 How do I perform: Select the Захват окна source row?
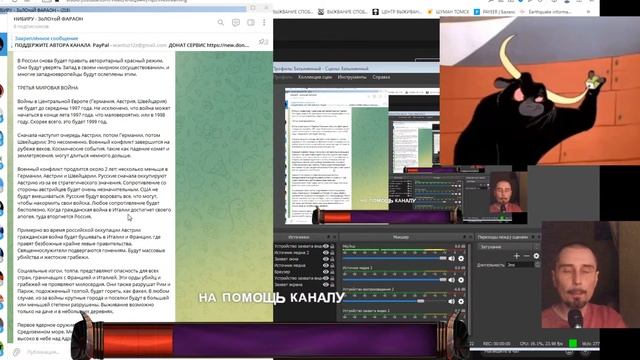(x=305, y=259)
